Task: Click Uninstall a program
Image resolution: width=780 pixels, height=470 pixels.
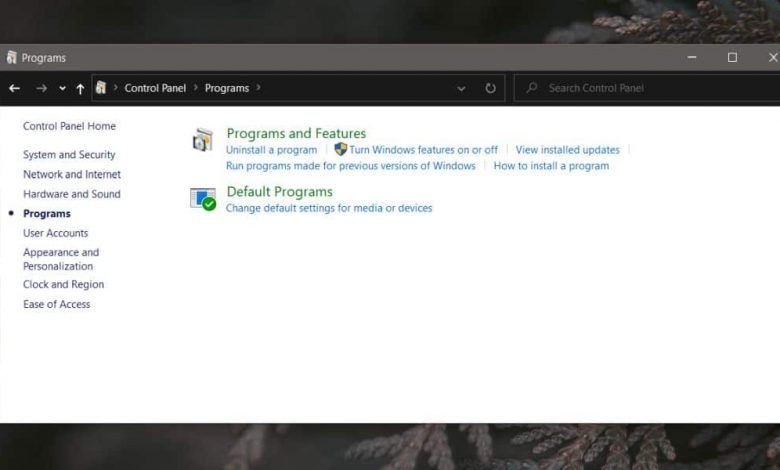Action: tap(271, 150)
